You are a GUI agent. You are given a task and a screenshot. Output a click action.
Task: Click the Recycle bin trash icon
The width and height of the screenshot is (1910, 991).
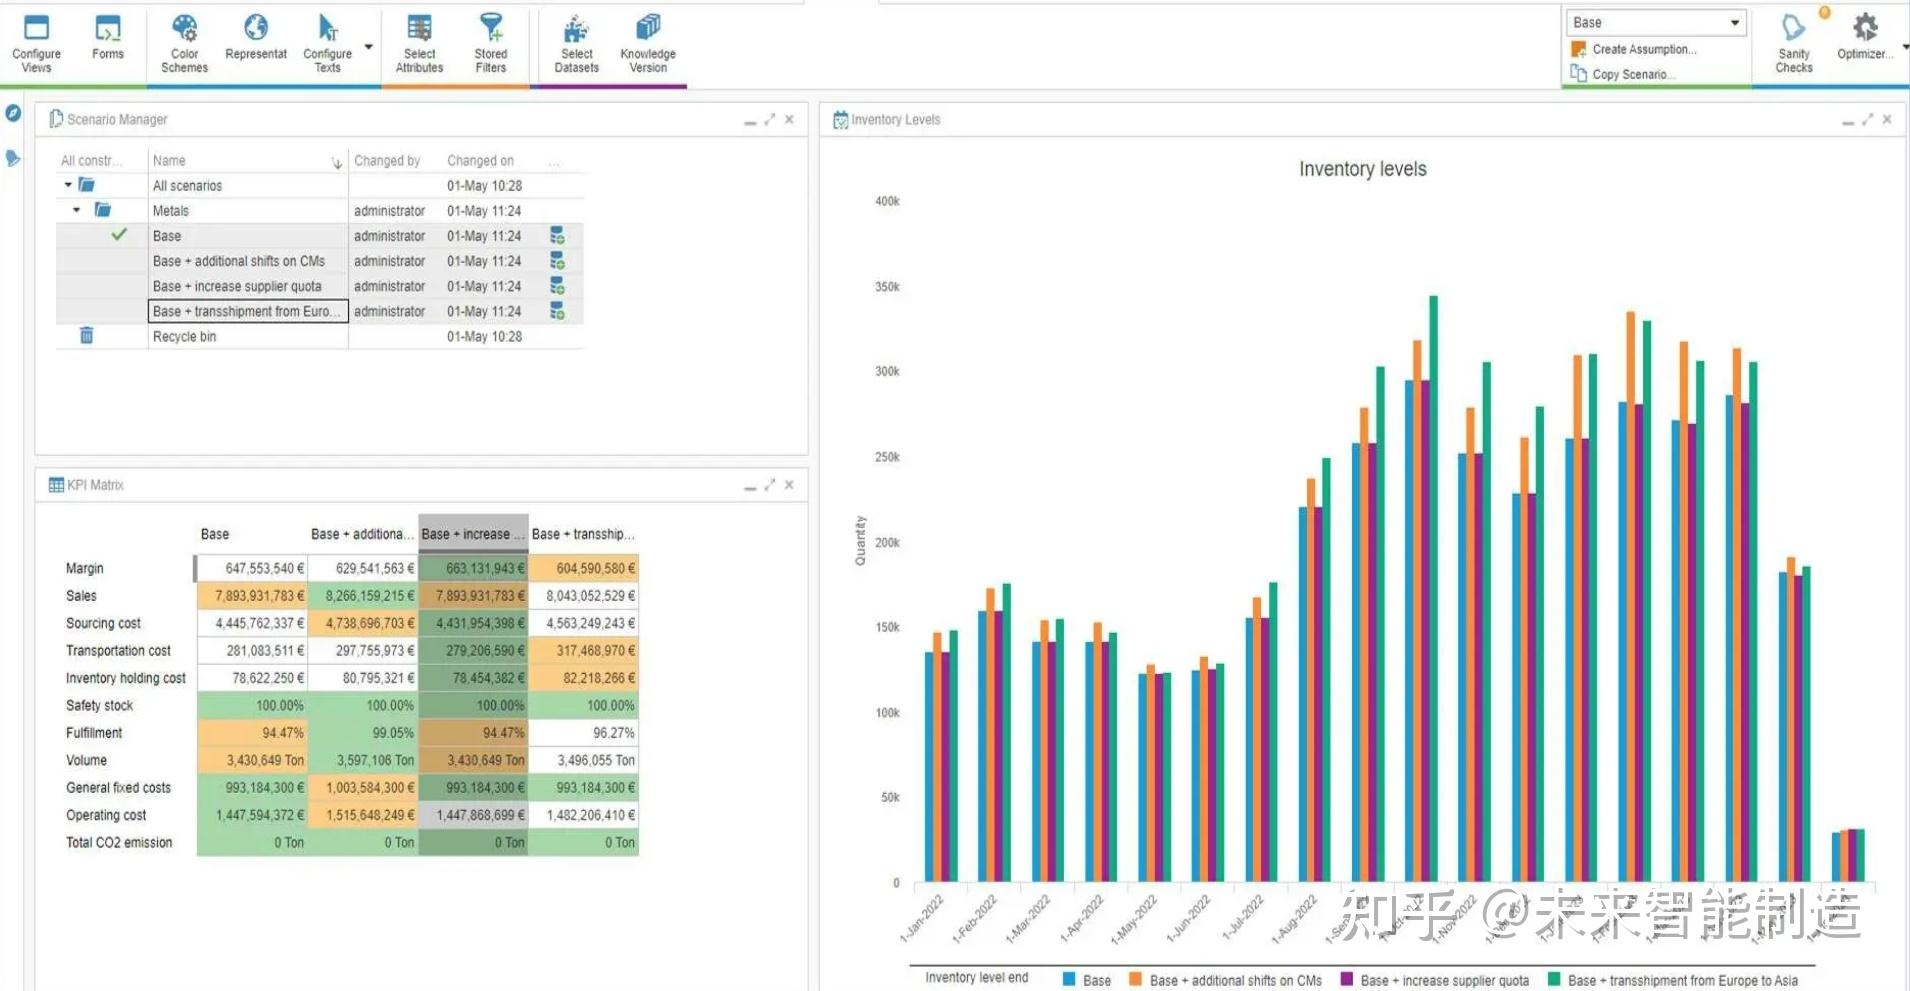(87, 336)
